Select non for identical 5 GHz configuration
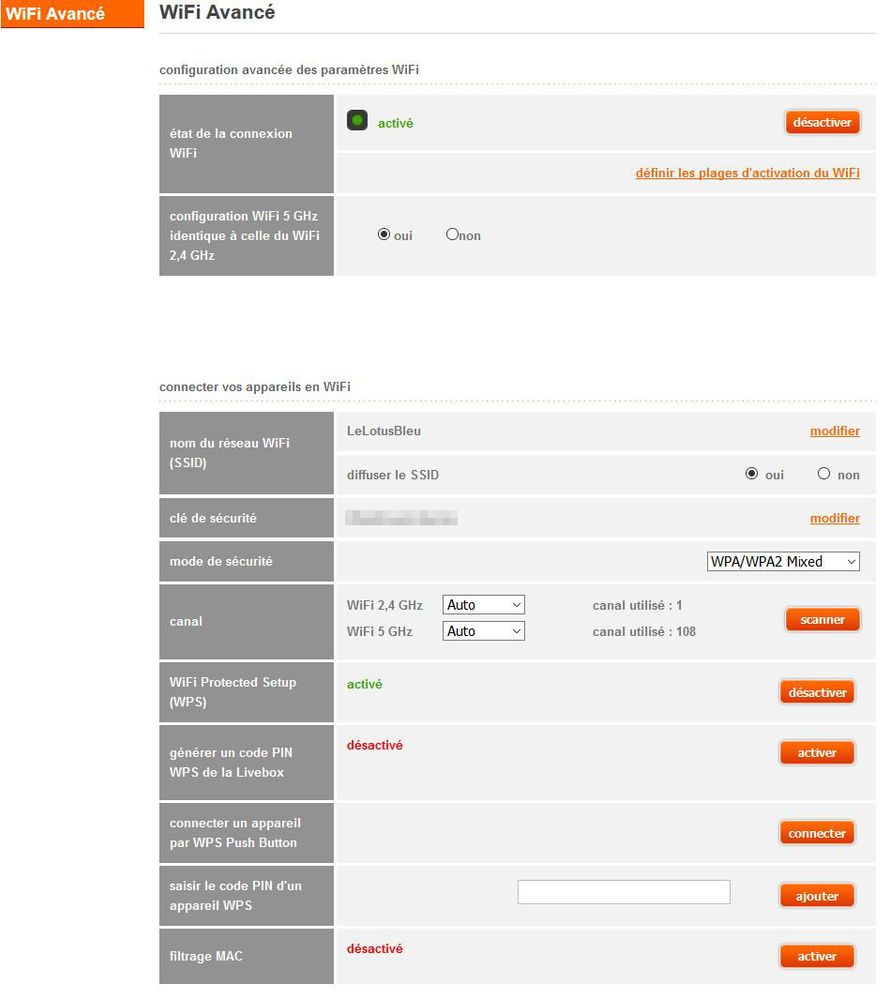 452,234
